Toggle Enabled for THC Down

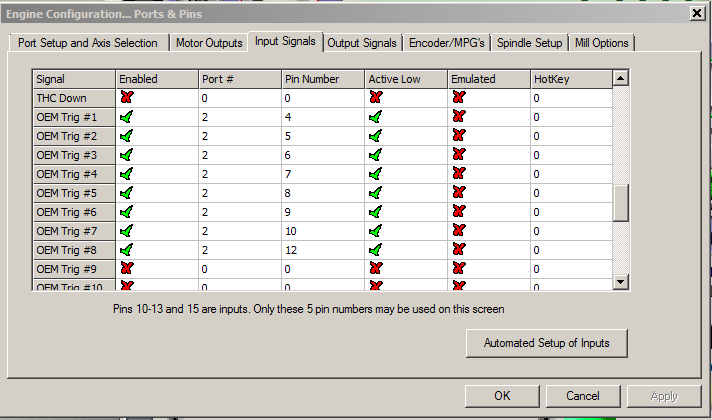[x=127, y=97]
